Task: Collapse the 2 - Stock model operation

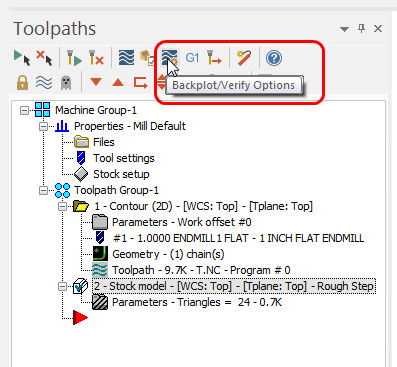Action: click(62, 287)
